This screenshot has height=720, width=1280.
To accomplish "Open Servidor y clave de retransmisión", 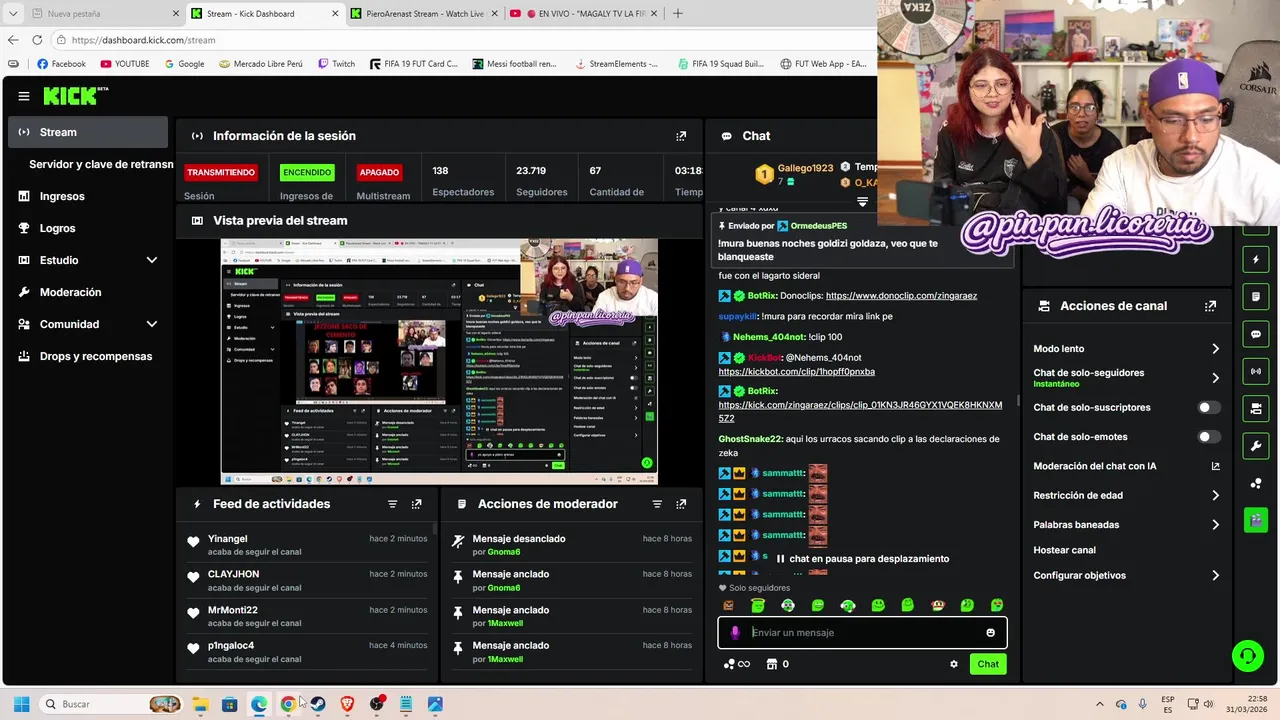I will click(100, 164).
